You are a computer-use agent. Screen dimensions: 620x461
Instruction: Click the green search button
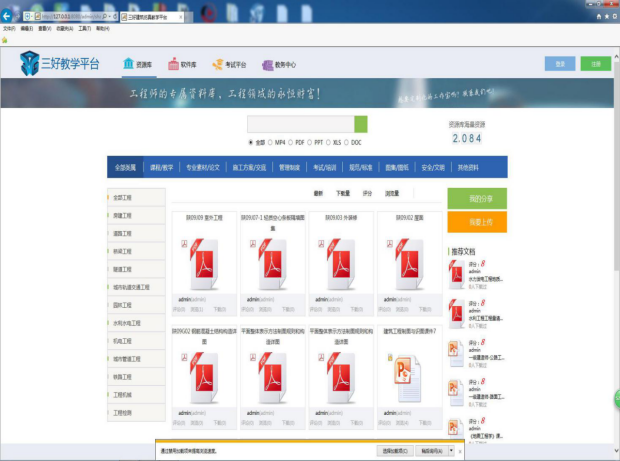(361, 124)
